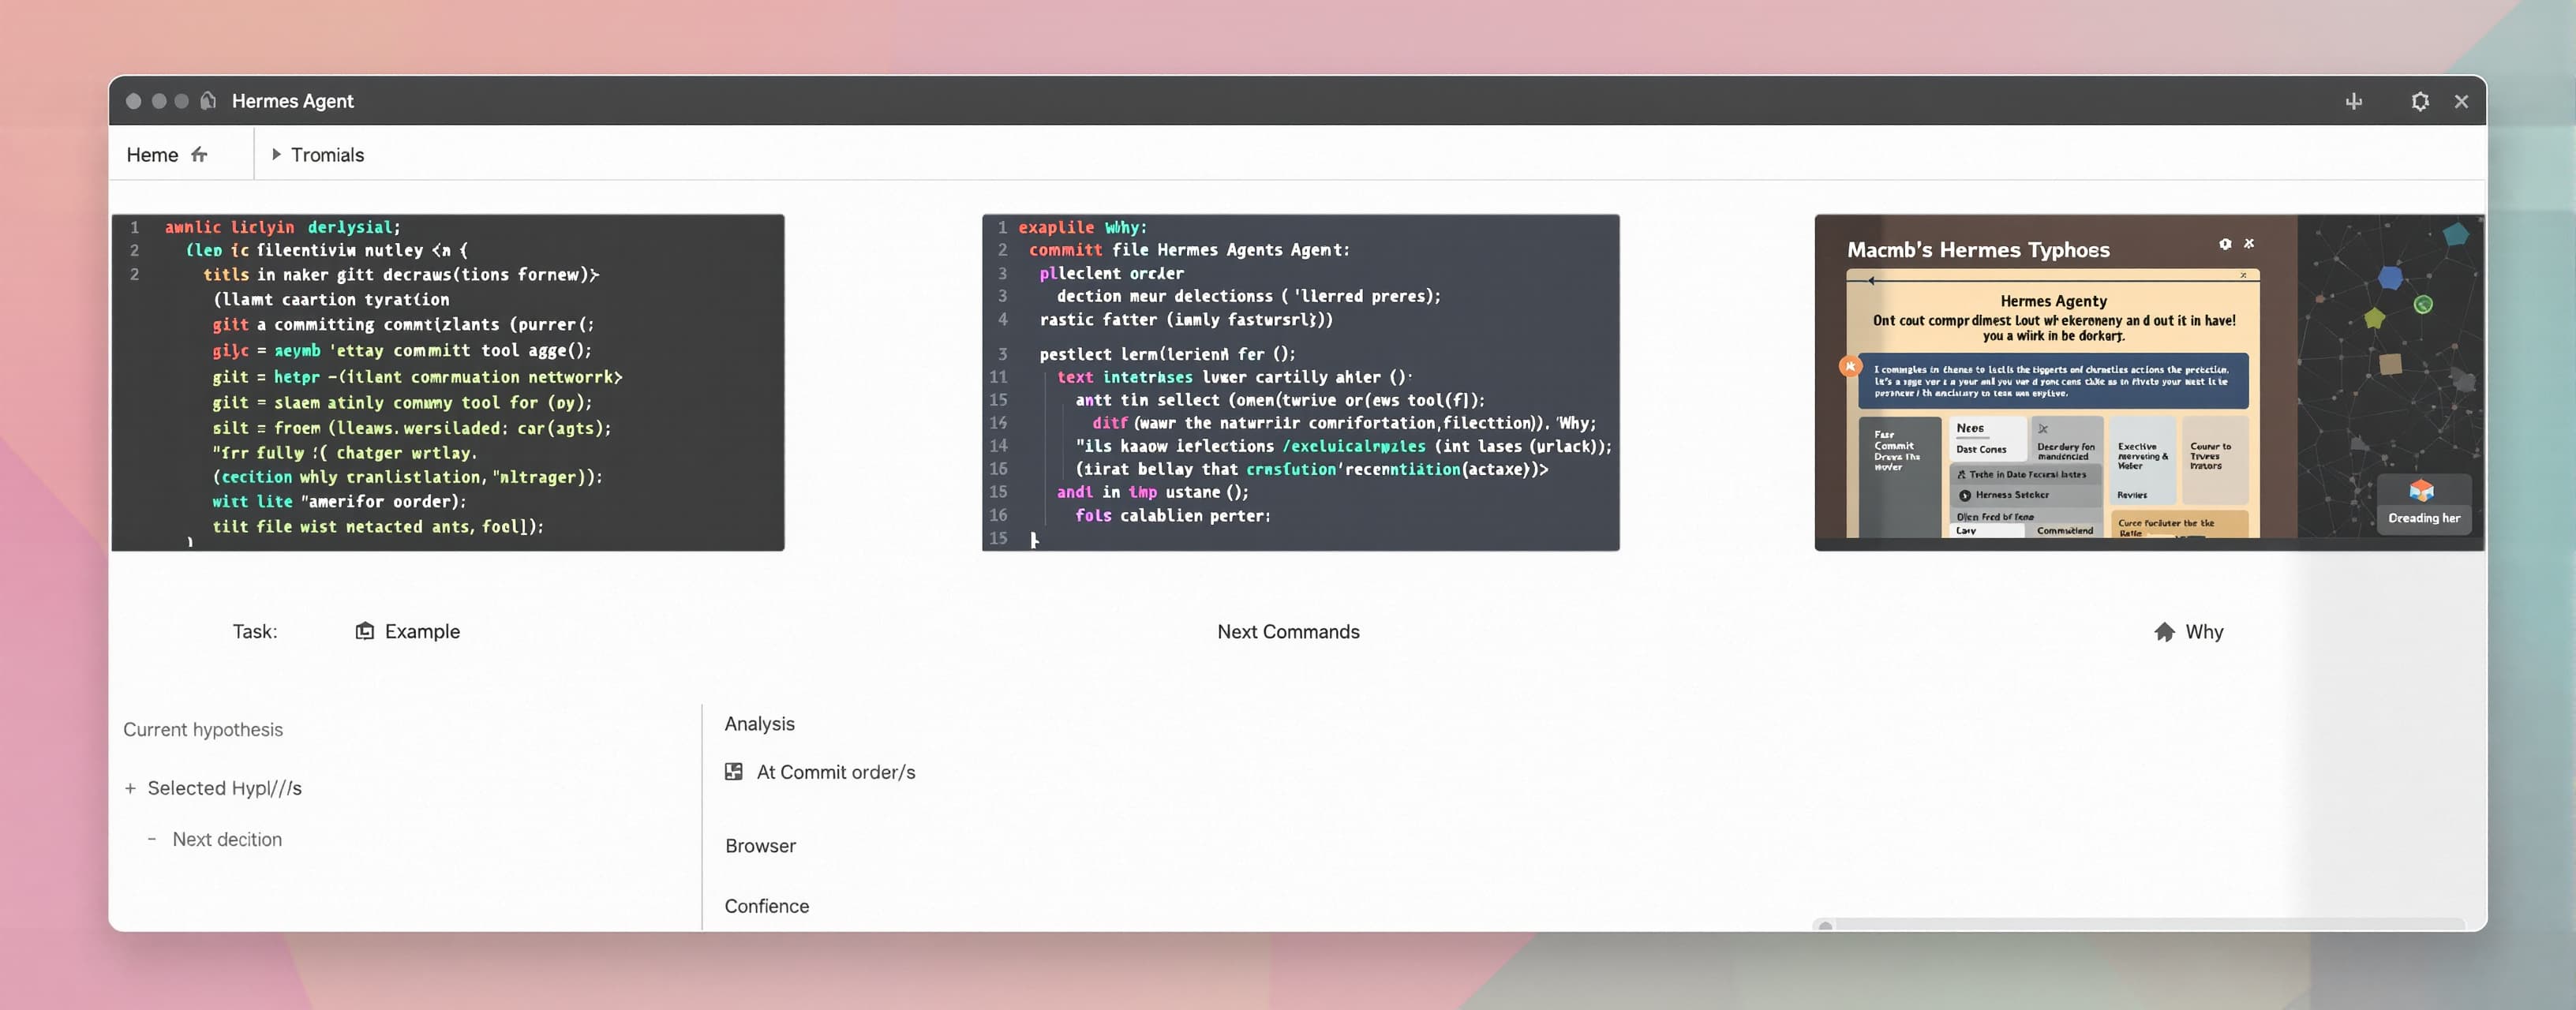
Task: Click the blue message box starting I commgles
Action: [x=2053, y=381]
